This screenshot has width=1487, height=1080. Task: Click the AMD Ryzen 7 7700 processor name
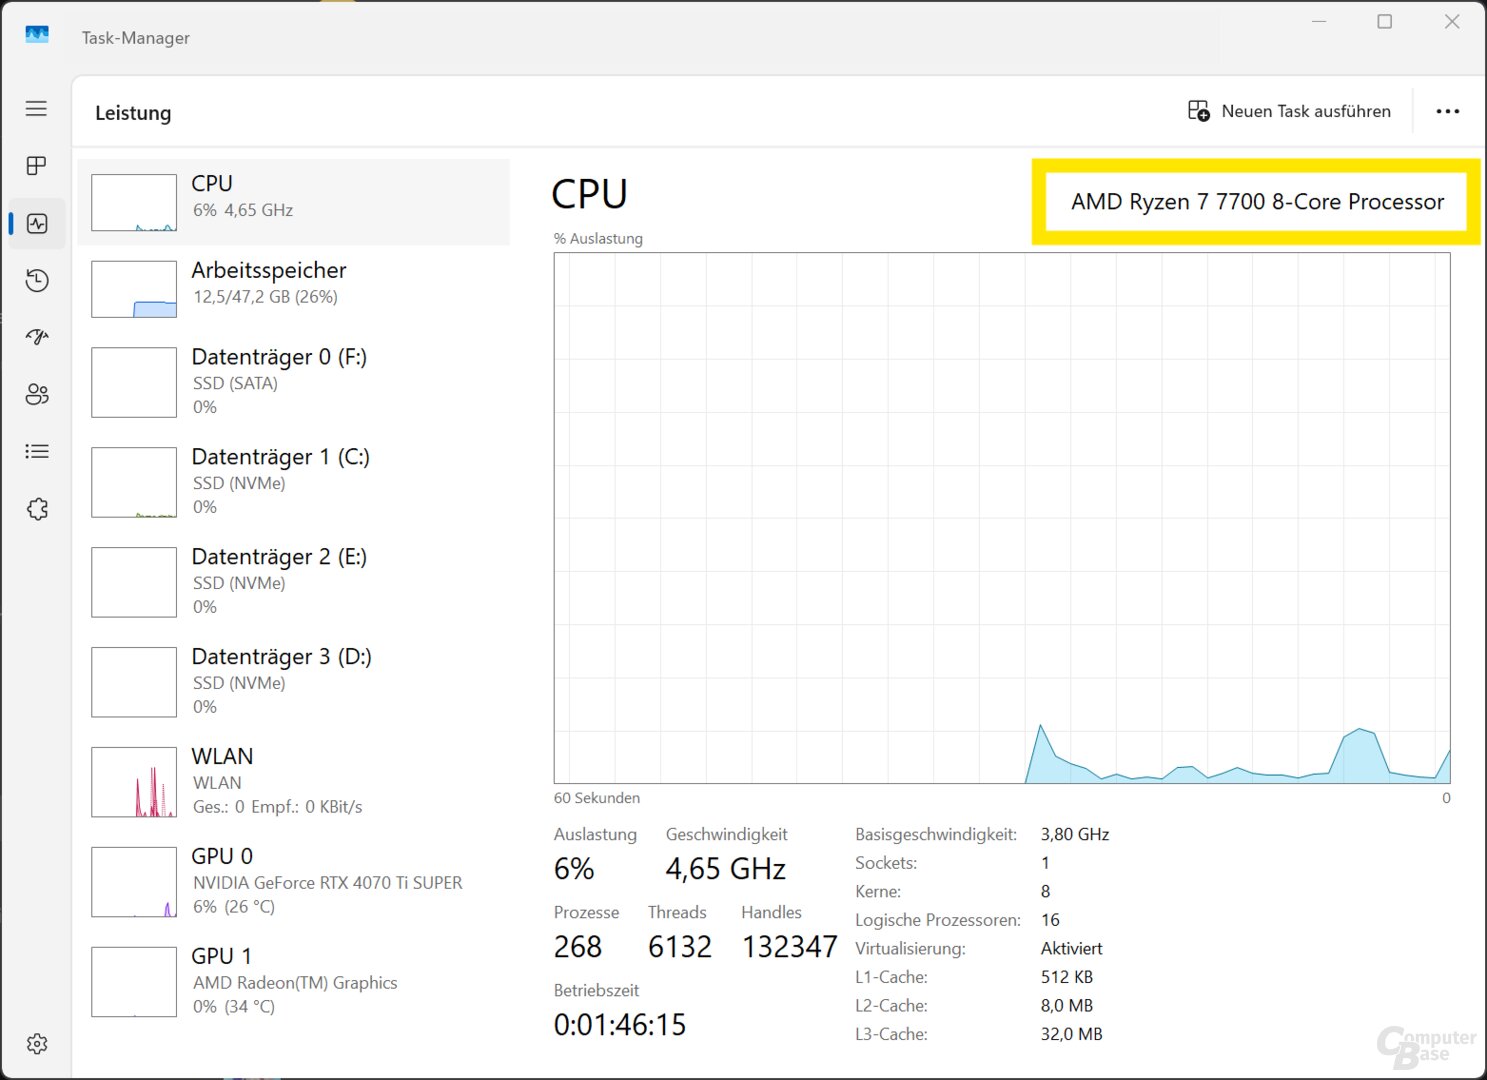point(1257,202)
